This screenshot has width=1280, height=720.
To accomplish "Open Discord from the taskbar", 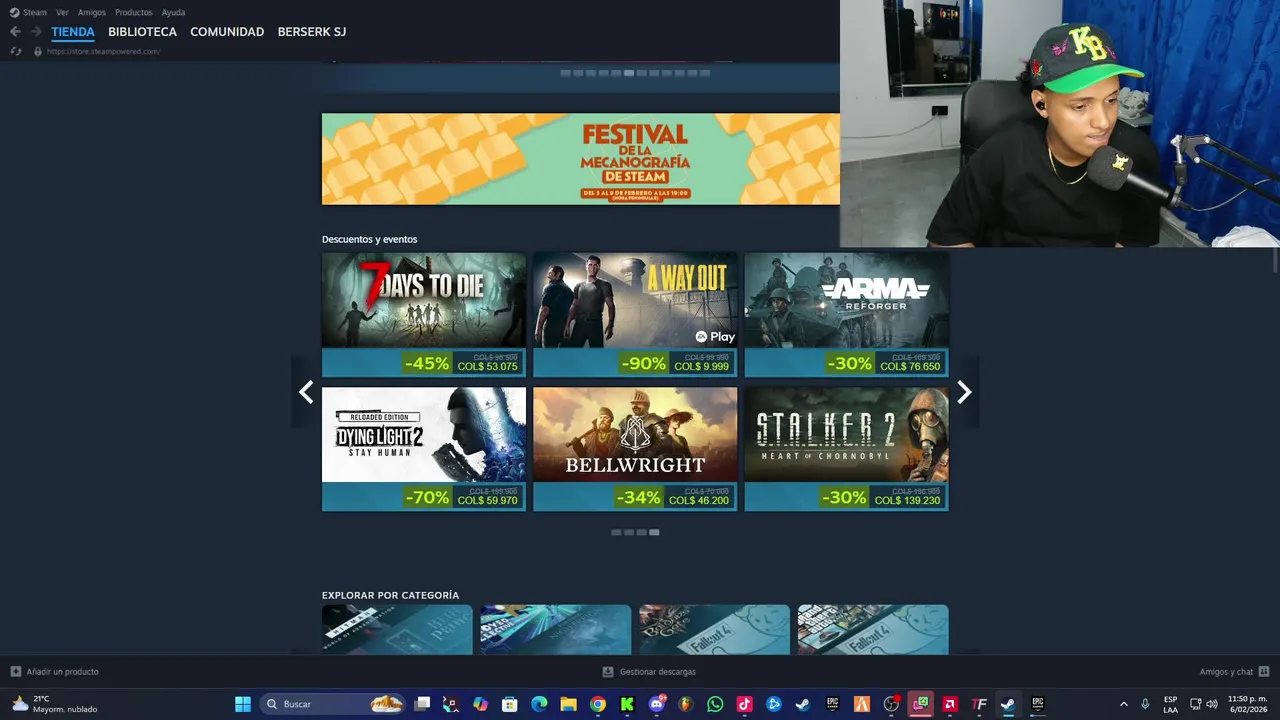I will coord(657,704).
